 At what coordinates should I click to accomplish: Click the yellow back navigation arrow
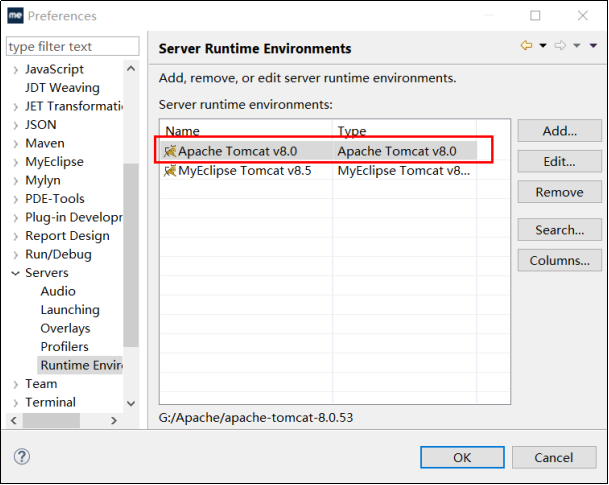click(x=526, y=45)
